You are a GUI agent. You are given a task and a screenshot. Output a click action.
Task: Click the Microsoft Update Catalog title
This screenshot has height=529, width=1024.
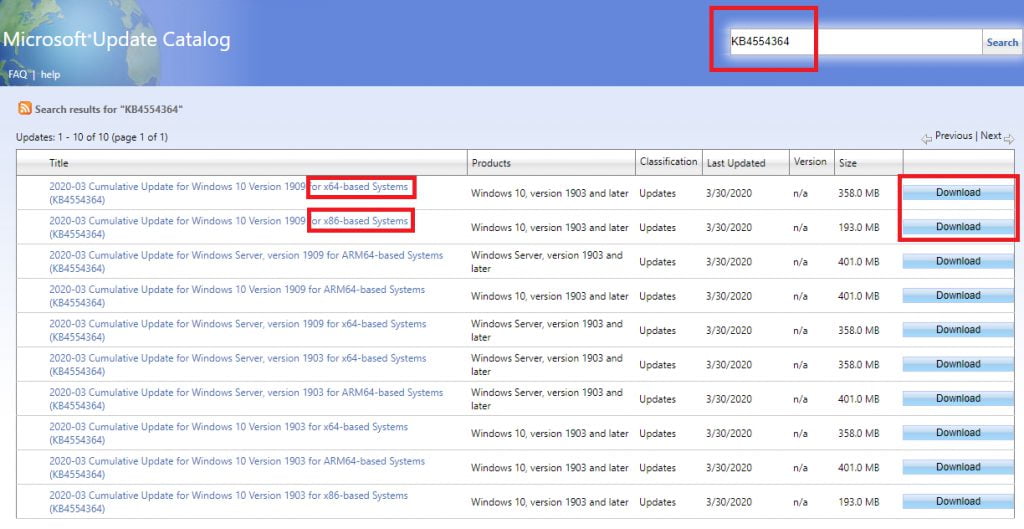click(117, 39)
